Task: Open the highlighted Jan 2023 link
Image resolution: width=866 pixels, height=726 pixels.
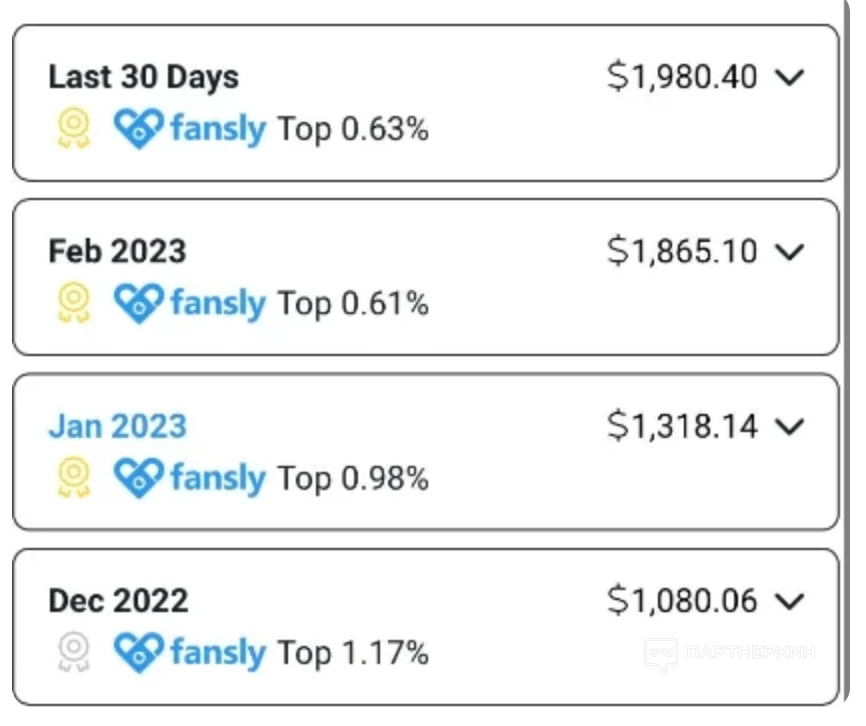Action: coord(117,426)
